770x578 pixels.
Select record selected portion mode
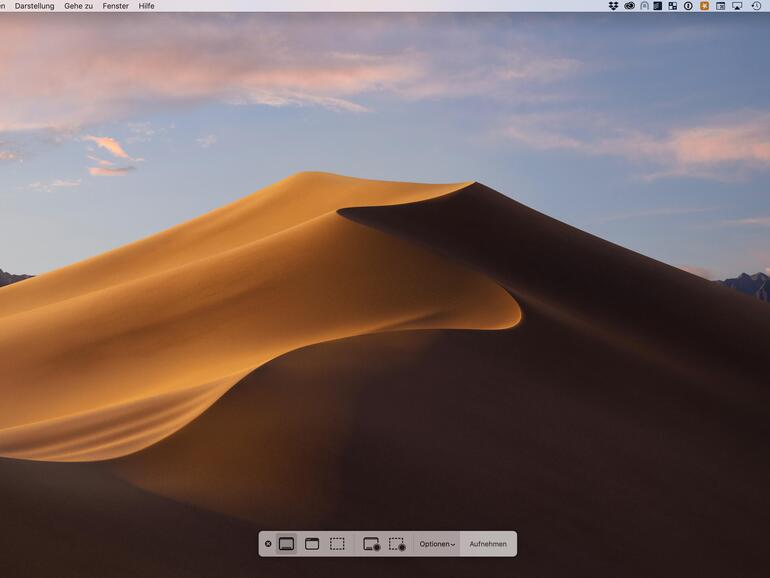click(397, 544)
